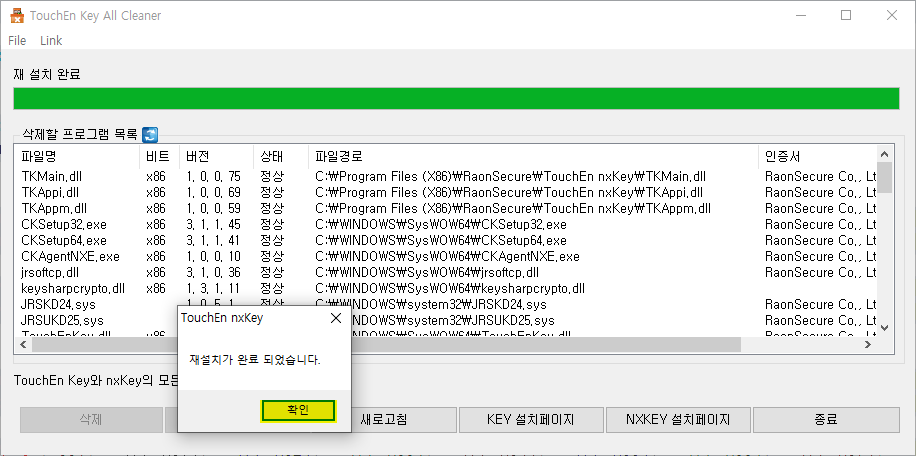Select the TKAppi.dll row

click(x=446, y=193)
